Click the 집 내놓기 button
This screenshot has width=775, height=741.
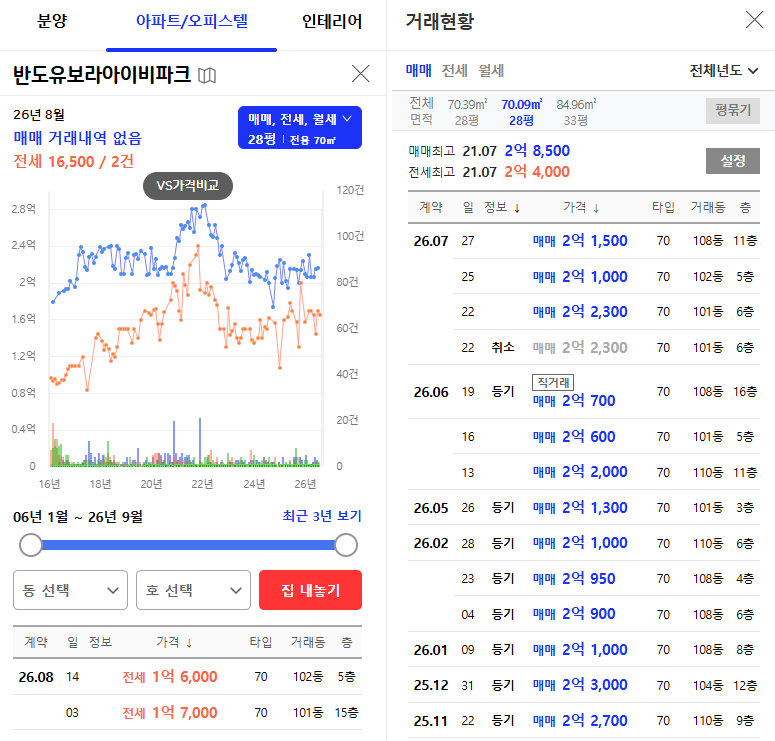point(310,590)
